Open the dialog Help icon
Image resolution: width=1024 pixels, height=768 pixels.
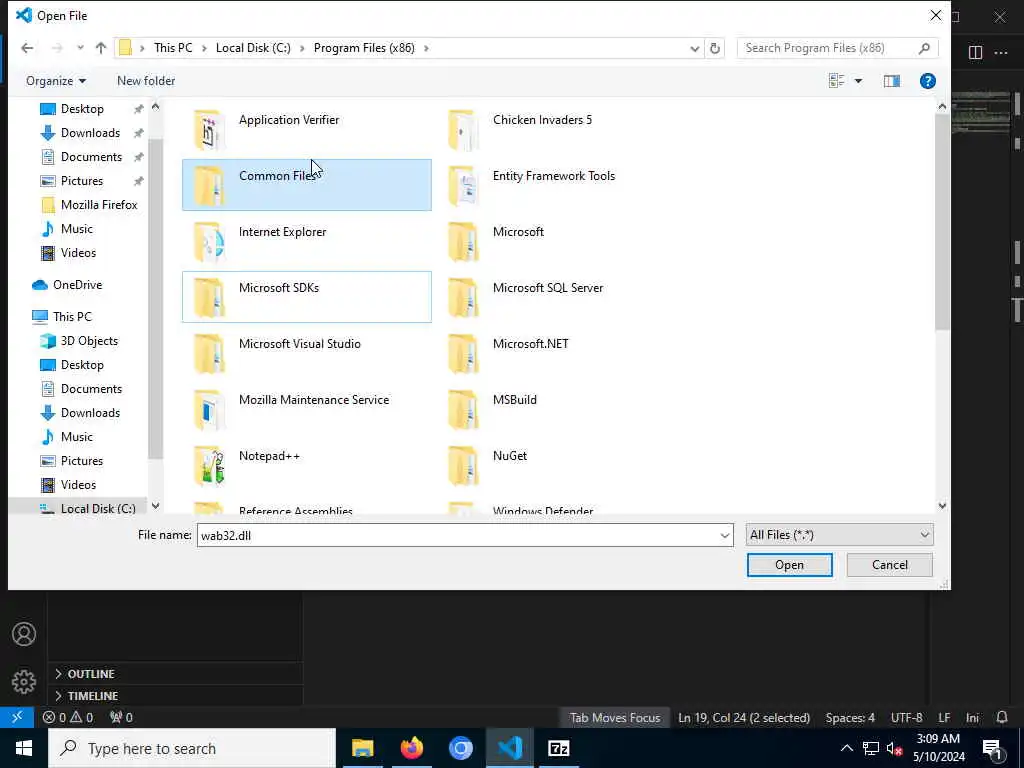tap(927, 81)
